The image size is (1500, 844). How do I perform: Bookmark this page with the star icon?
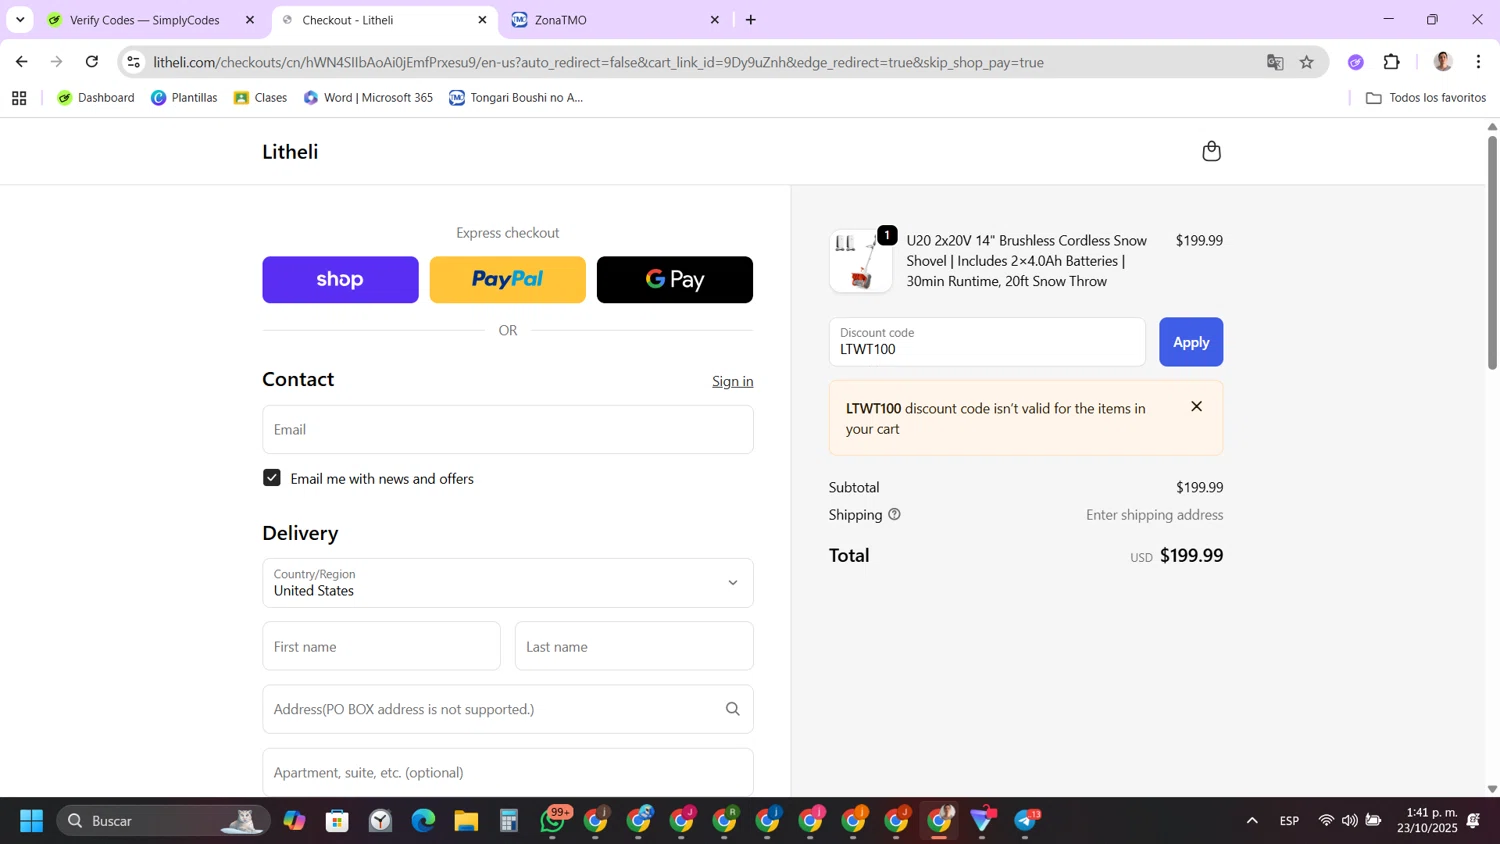click(1307, 62)
